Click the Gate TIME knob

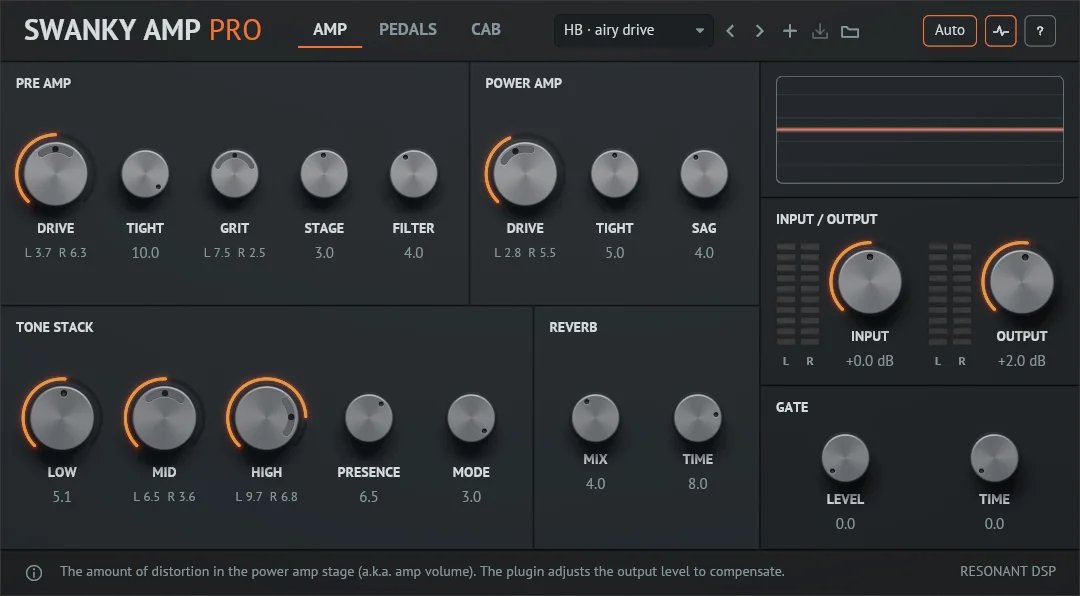(994, 458)
